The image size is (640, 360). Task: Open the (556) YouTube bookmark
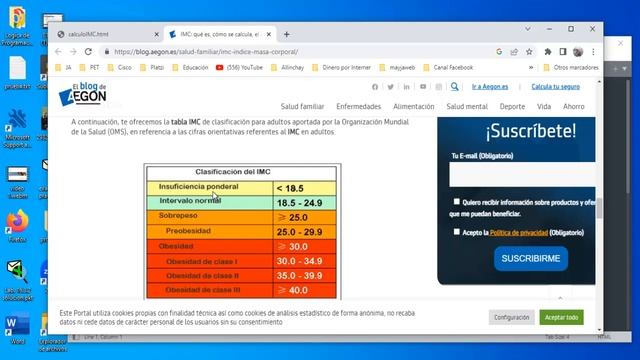pos(239,67)
